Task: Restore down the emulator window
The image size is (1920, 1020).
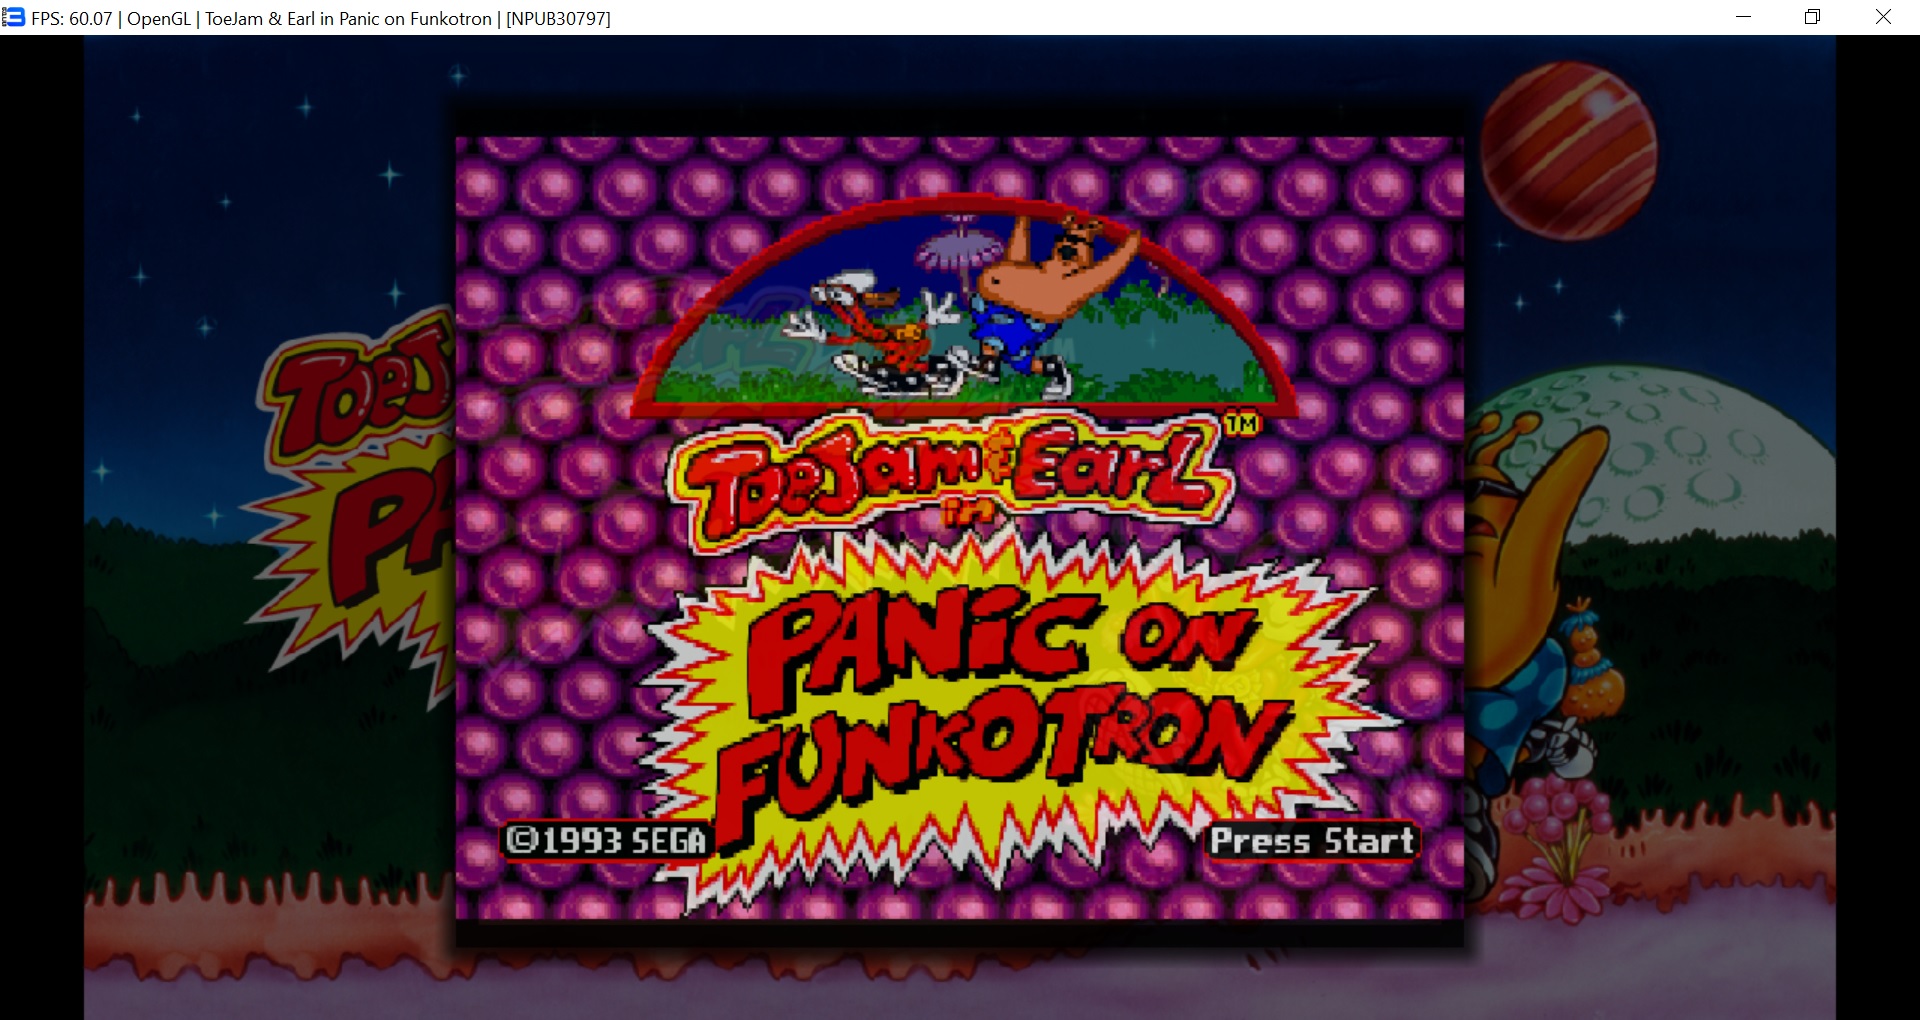Action: tap(1812, 17)
